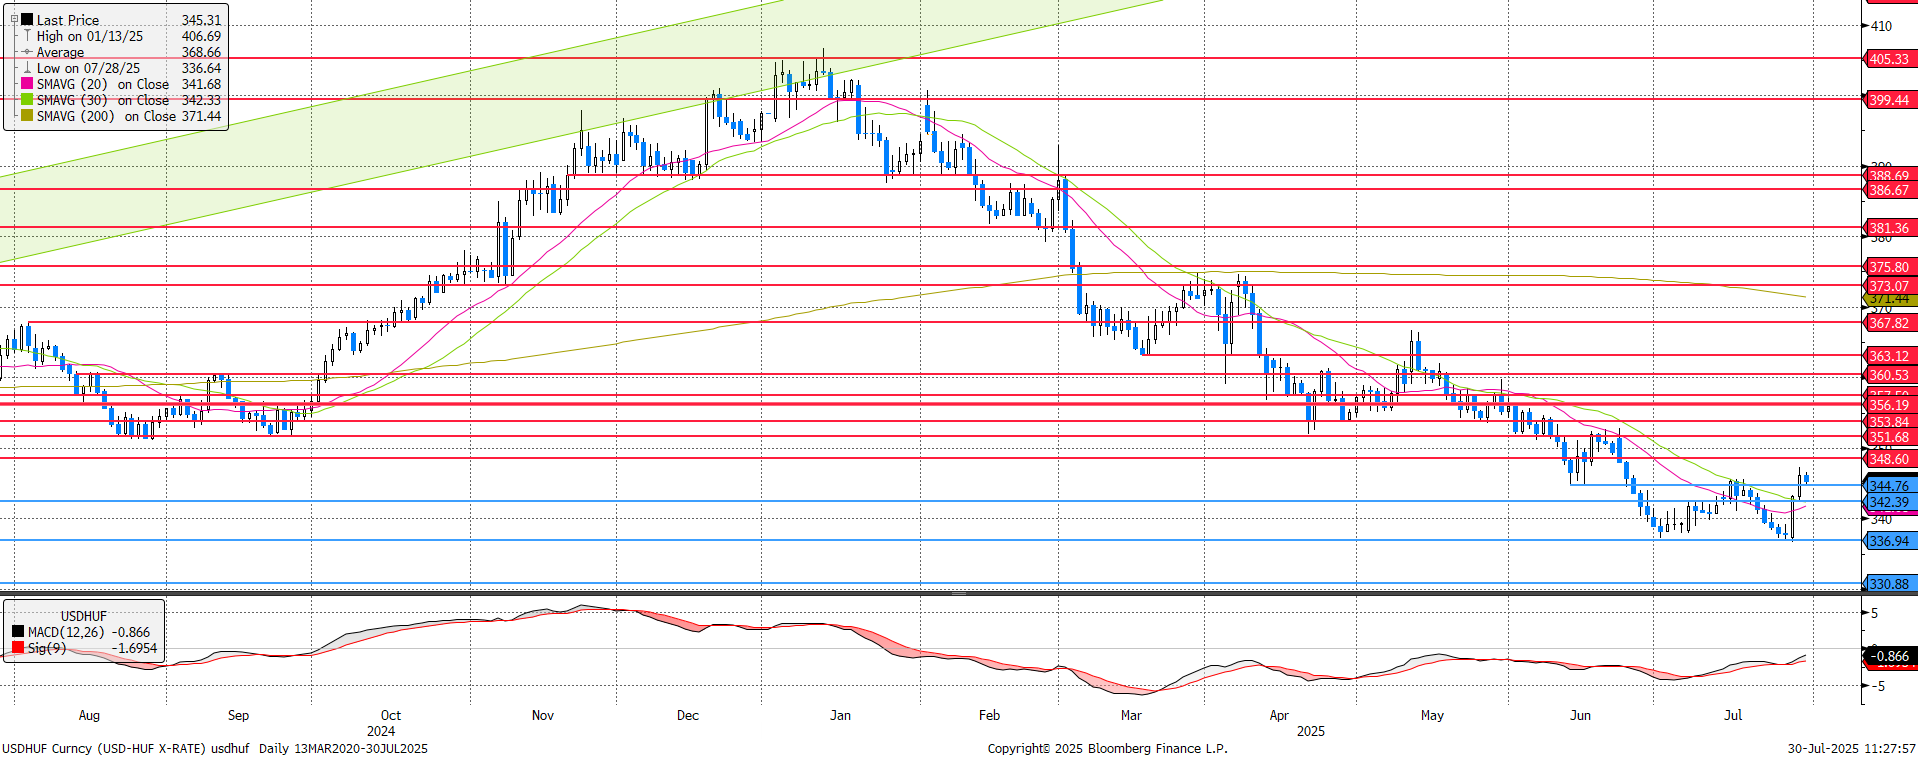Image resolution: width=1918 pixels, height=757 pixels.
Task: Collapse the Last Price legend tree
Action: 14,19
